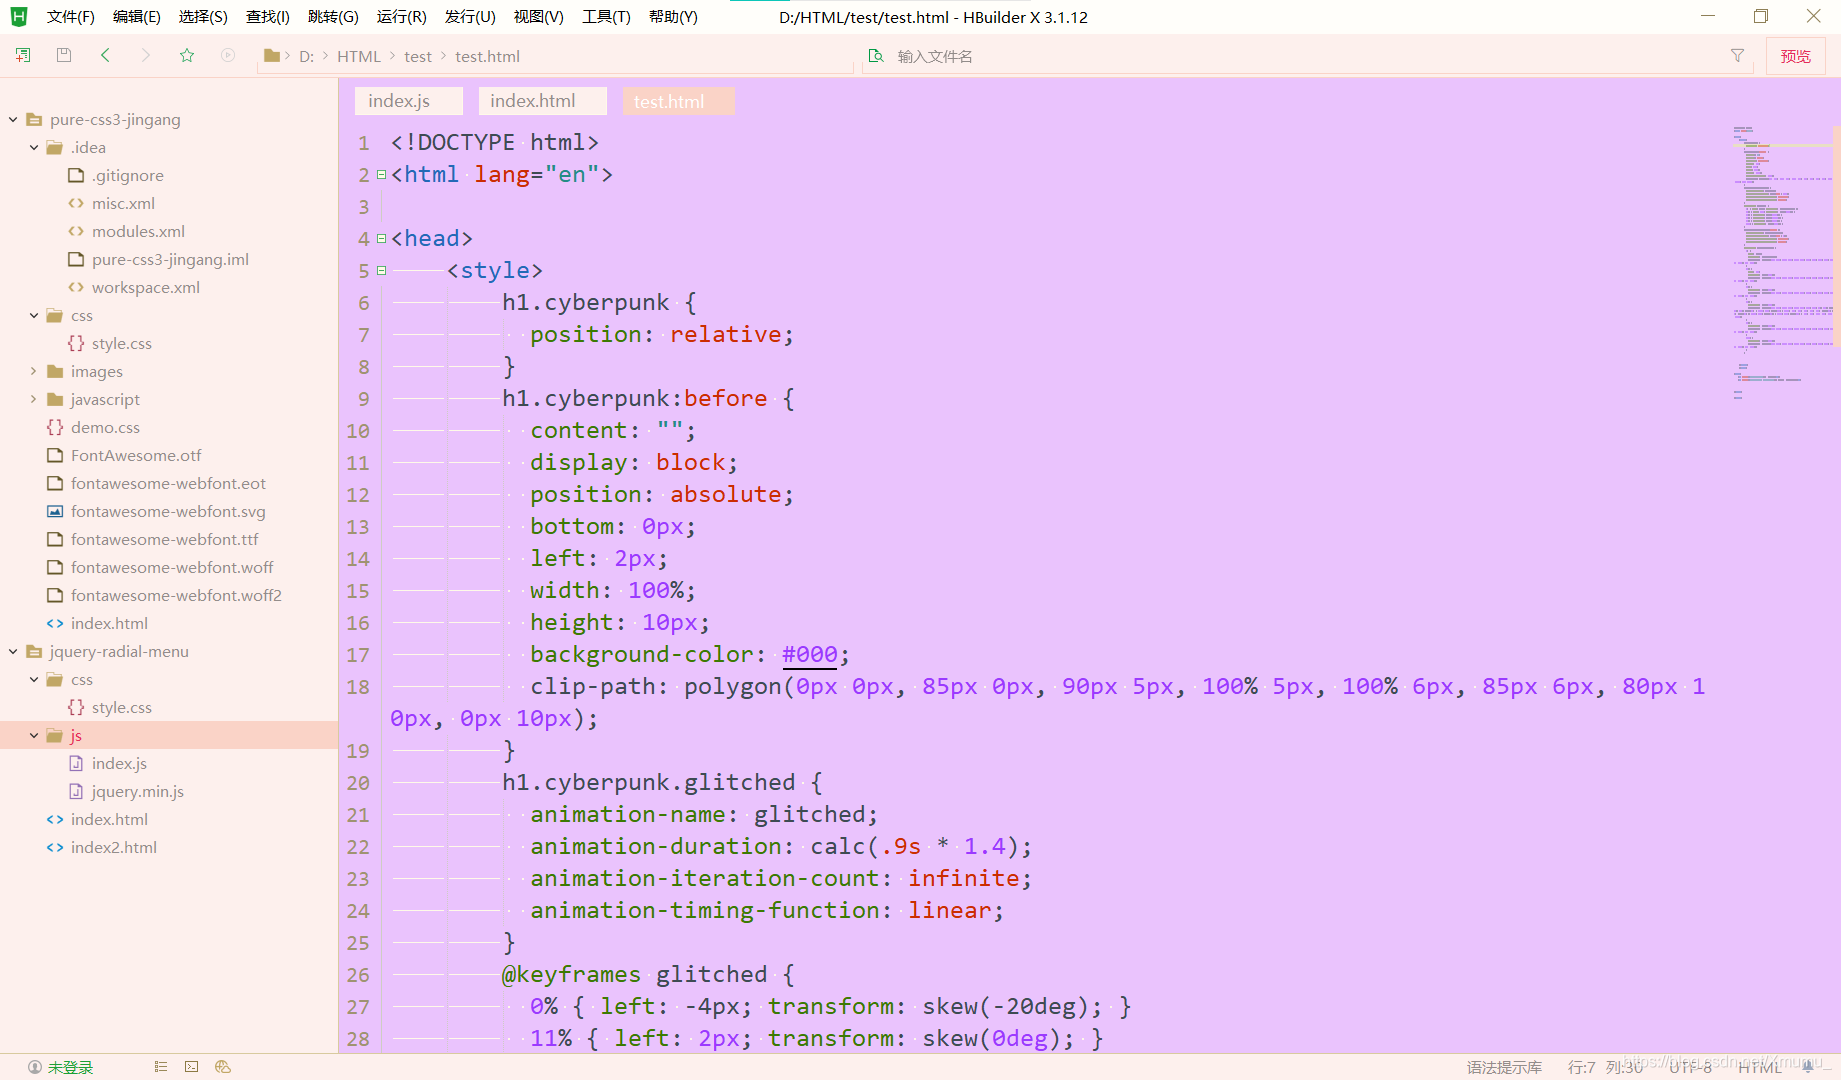
Task: Open the 发行(U) menu
Action: click(x=470, y=17)
